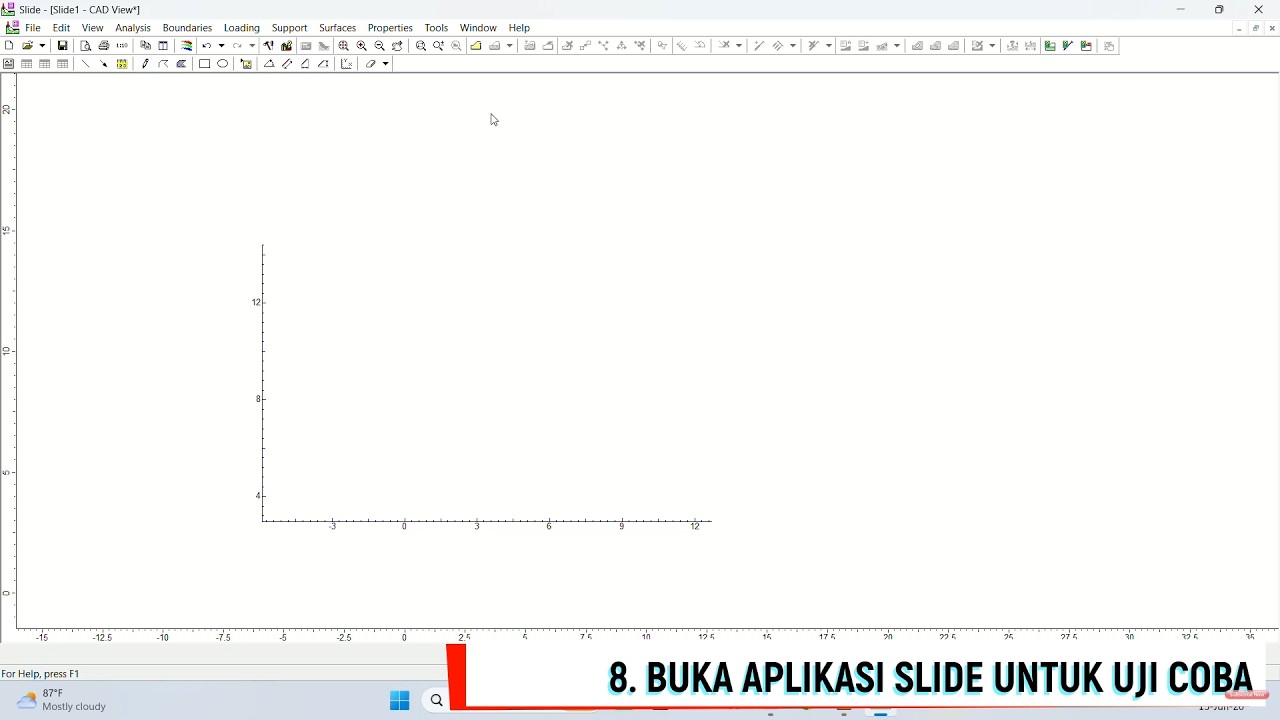Click the Print icon
1280x720 pixels.
click(104, 46)
